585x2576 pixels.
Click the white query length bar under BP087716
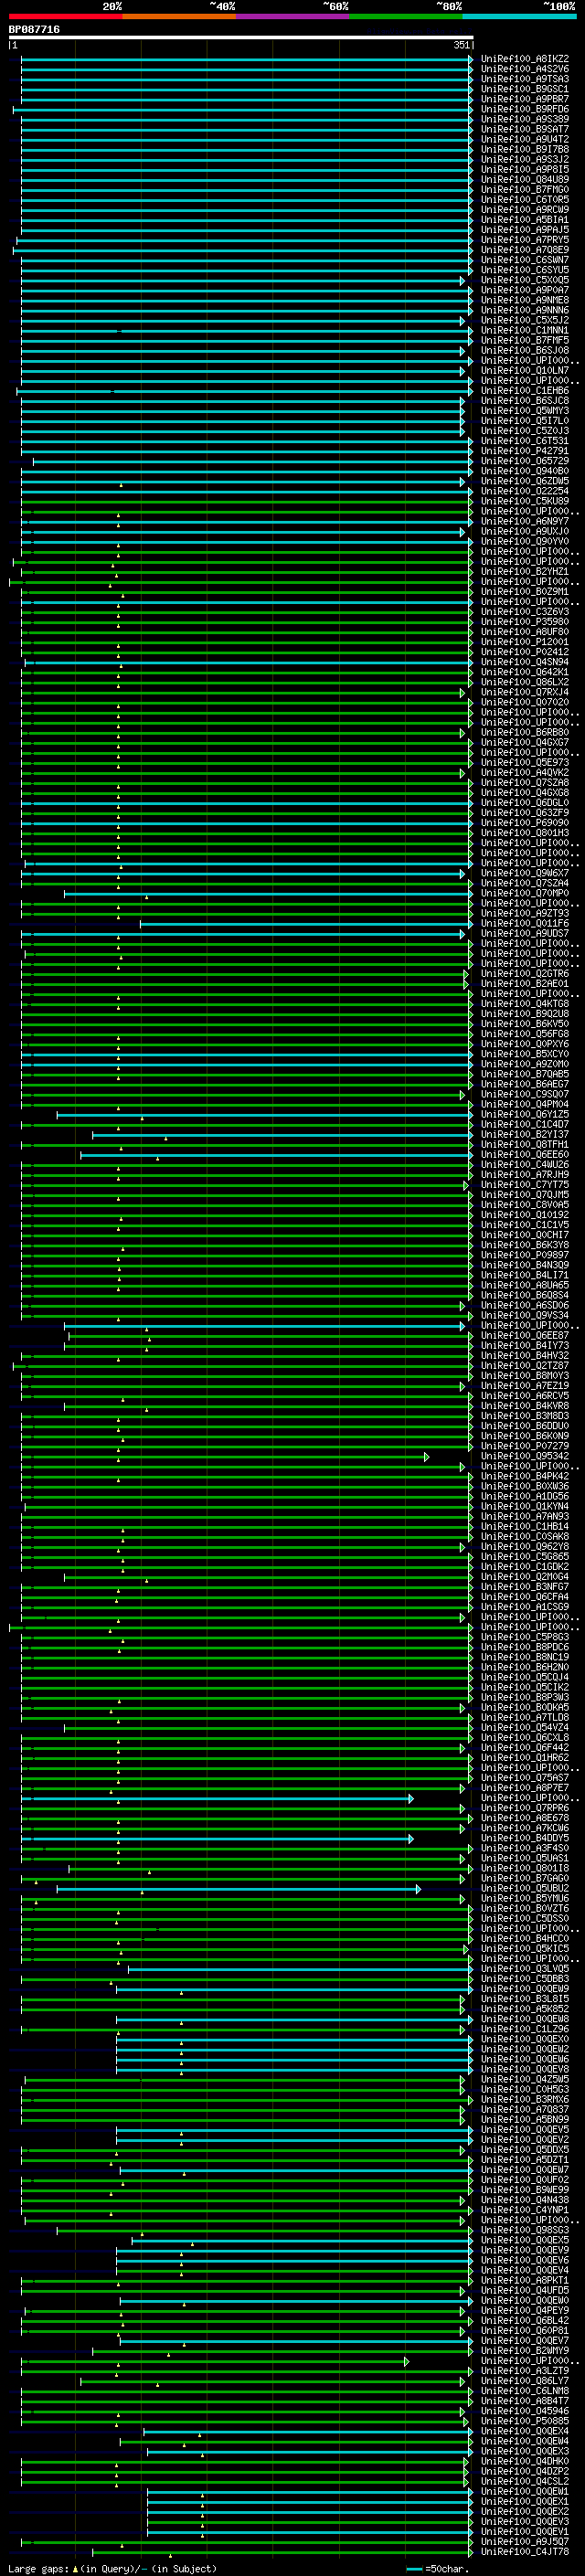click(240, 38)
